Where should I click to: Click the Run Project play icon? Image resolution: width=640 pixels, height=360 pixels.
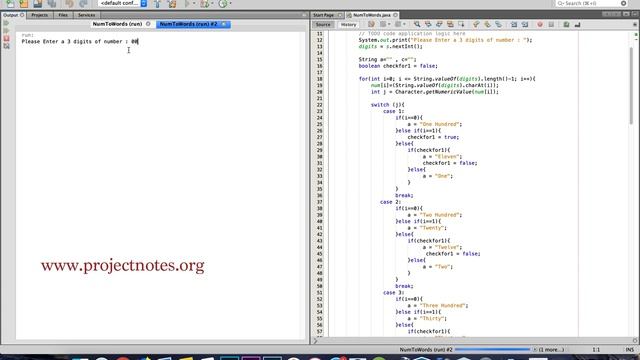coord(187,4)
